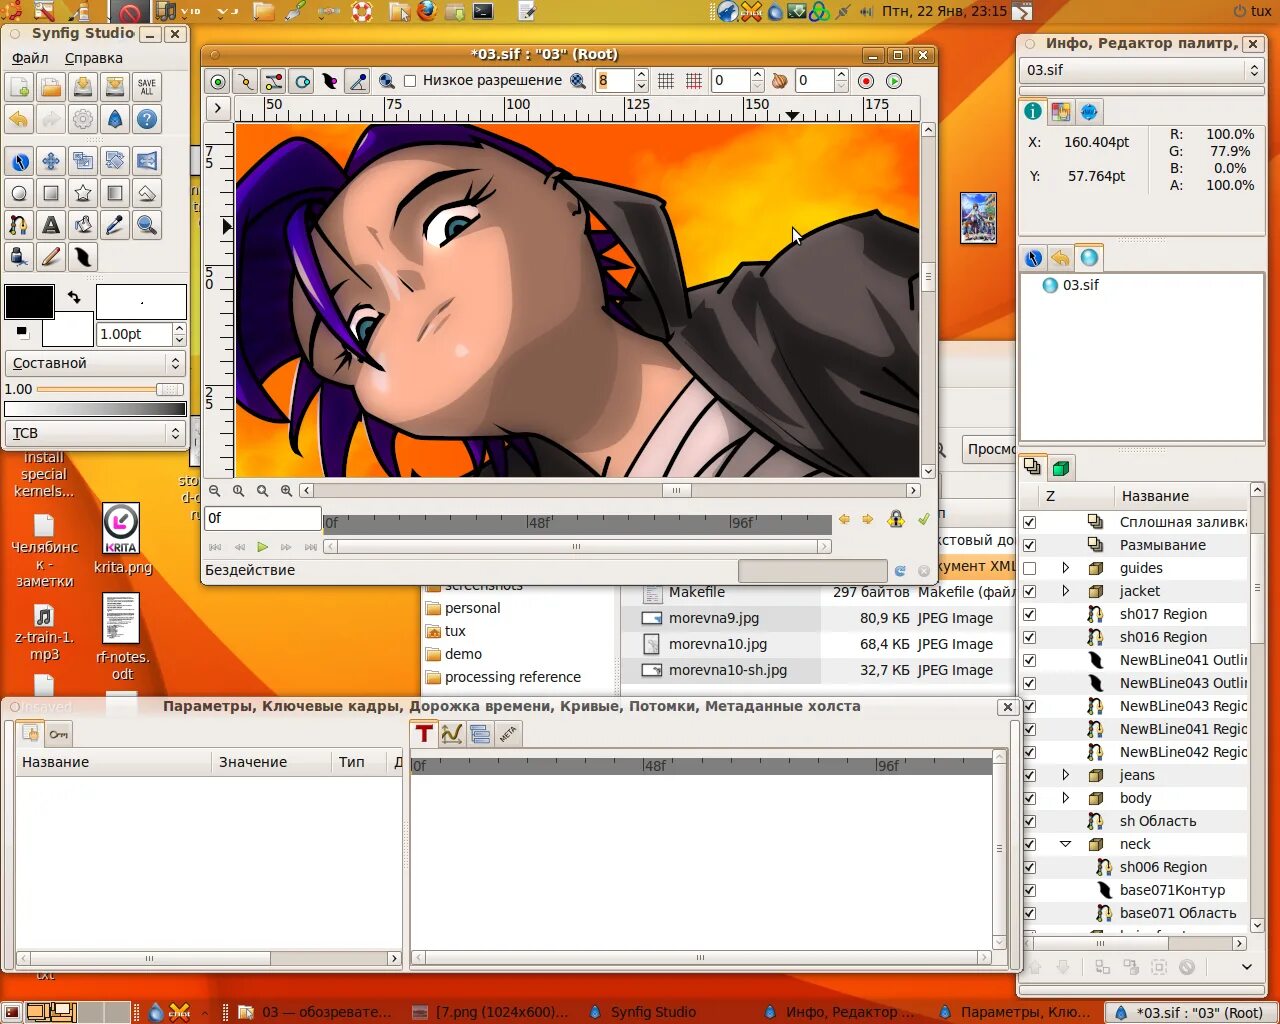Select the Star tool
This screenshot has height=1024, width=1280.
tap(83, 193)
